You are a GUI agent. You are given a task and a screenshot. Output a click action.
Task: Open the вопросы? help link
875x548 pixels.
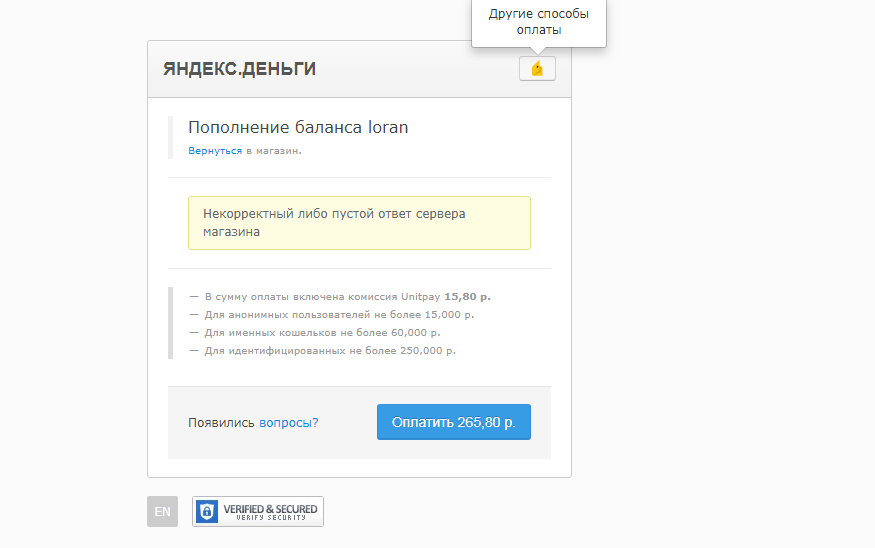point(289,422)
